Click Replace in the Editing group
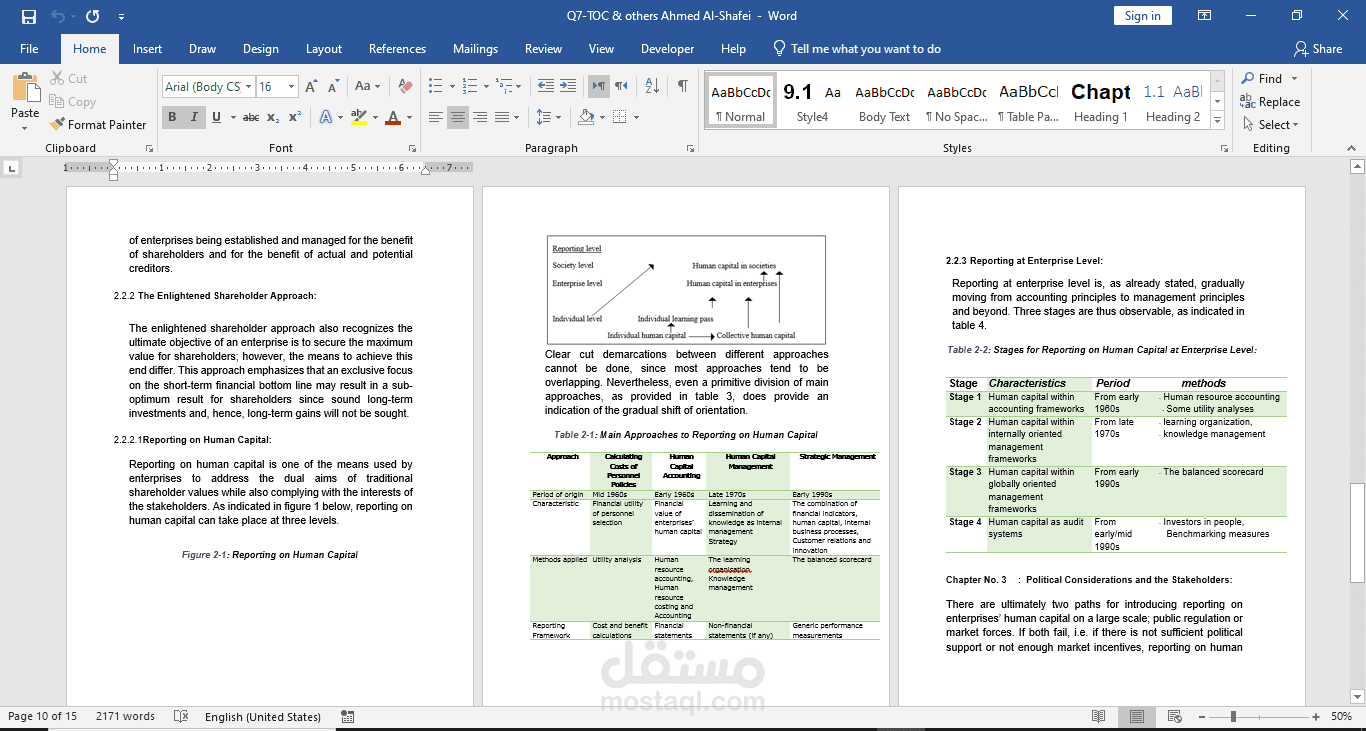Viewport: 1366px width, 731px height. tap(1270, 102)
